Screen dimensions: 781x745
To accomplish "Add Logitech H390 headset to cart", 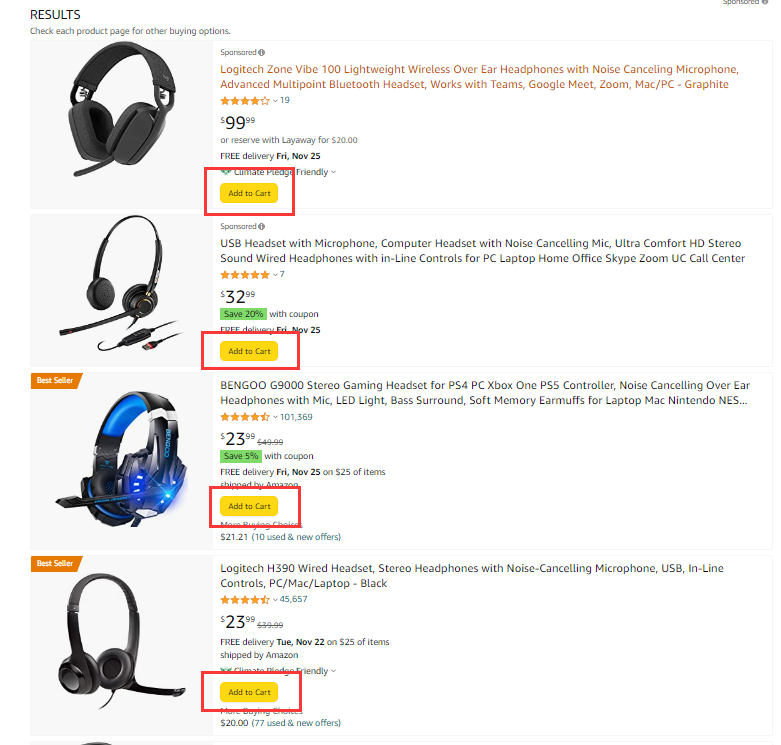I will pyautogui.click(x=249, y=692).
